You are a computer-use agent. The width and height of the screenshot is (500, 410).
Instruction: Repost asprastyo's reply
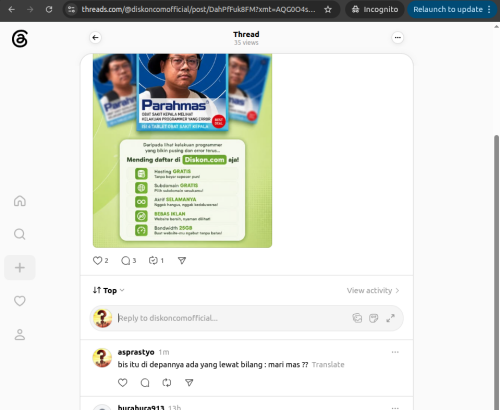tap(167, 383)
